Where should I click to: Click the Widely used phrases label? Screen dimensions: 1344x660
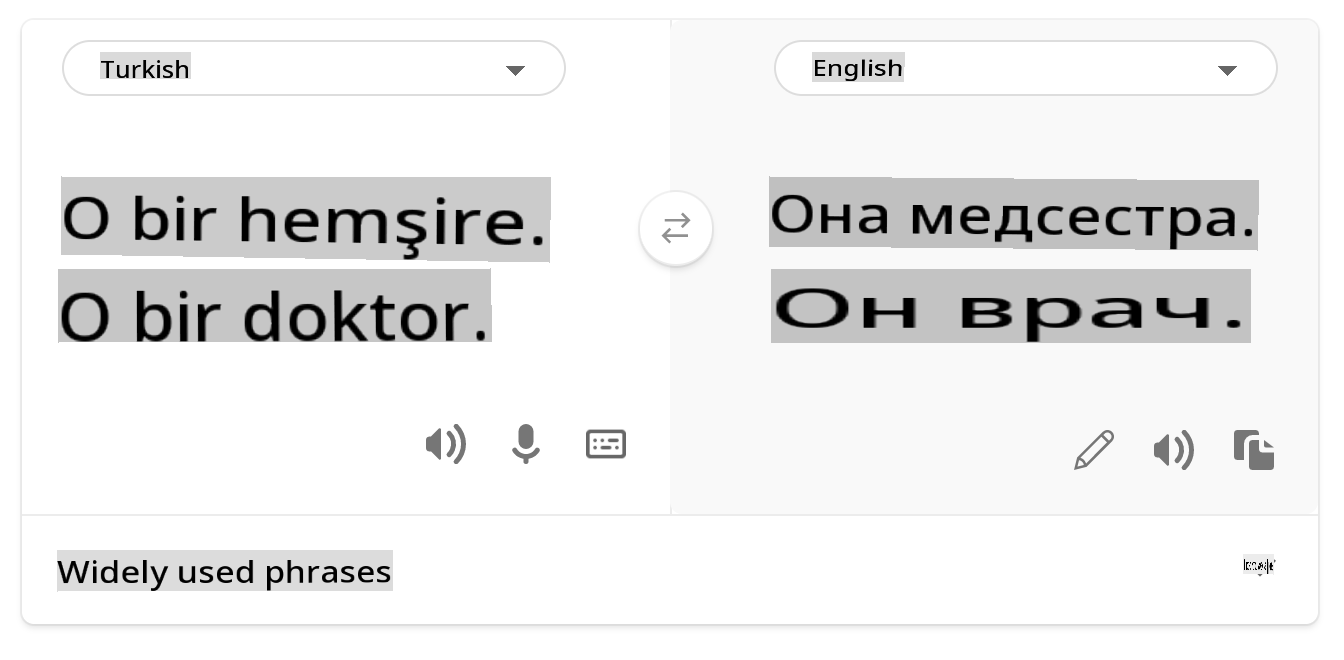tap(224, 572)
